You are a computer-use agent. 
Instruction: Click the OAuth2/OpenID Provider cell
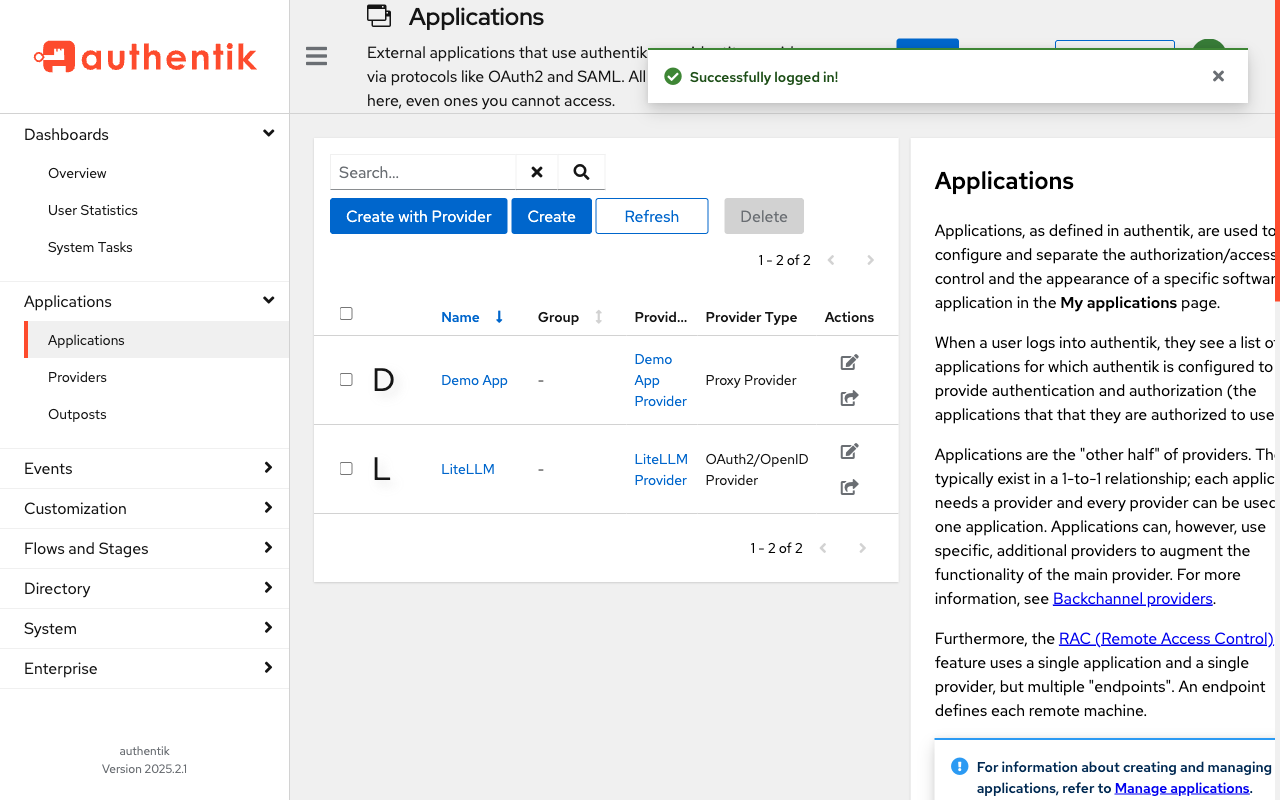[x=757, y=469]
